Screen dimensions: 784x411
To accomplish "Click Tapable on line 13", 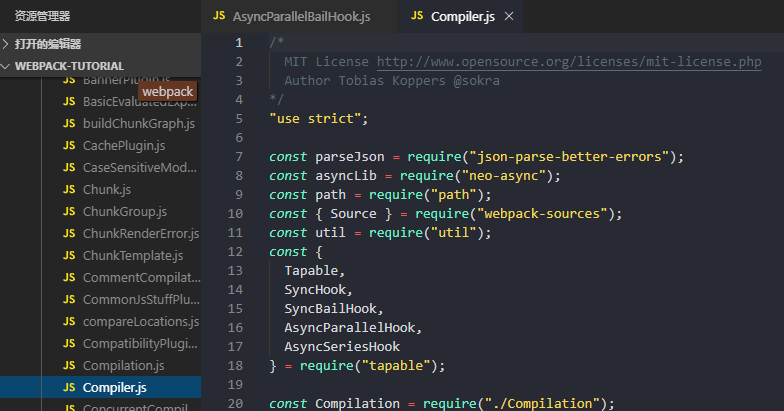I will [x=311, y=271].
